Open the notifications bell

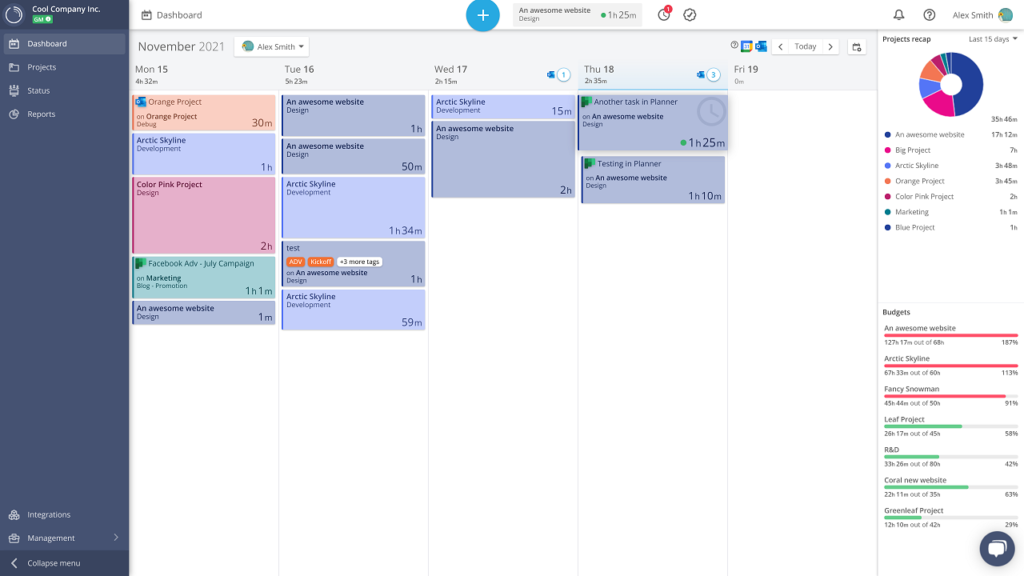(901, 14)
